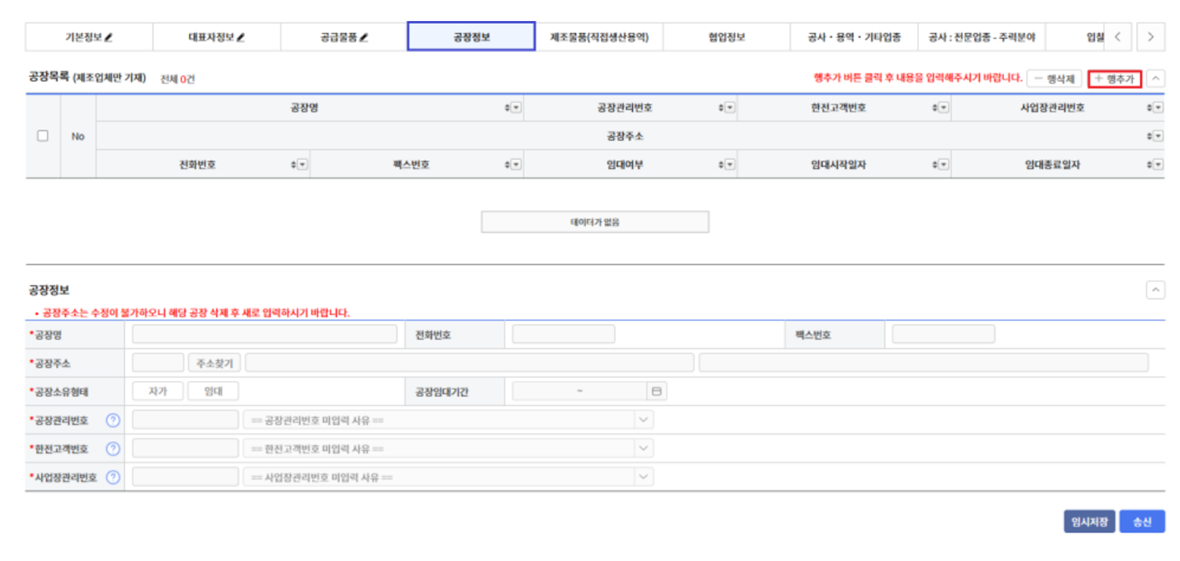Sort by the 공장주소 column sort icon
The height and width of the screenshot is (561, 1180).
click(x=1149, y=136)
